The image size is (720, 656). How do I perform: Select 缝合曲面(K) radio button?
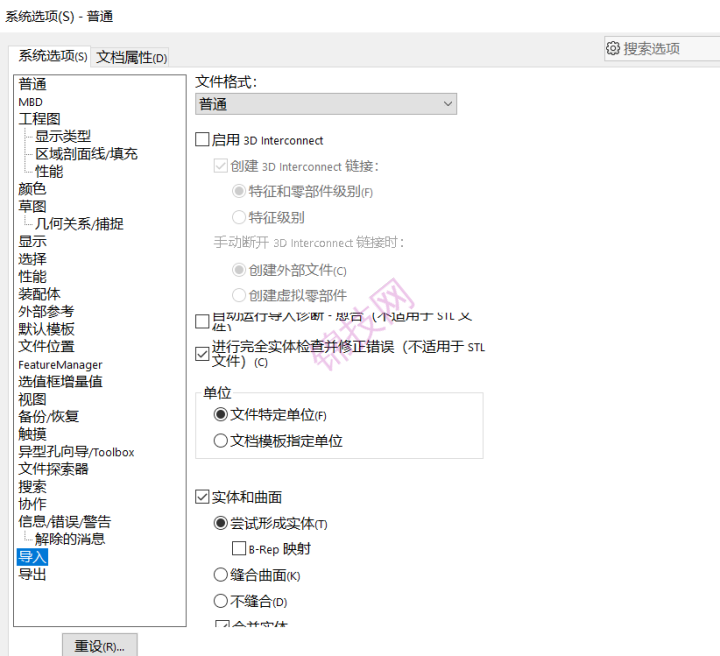220,575
